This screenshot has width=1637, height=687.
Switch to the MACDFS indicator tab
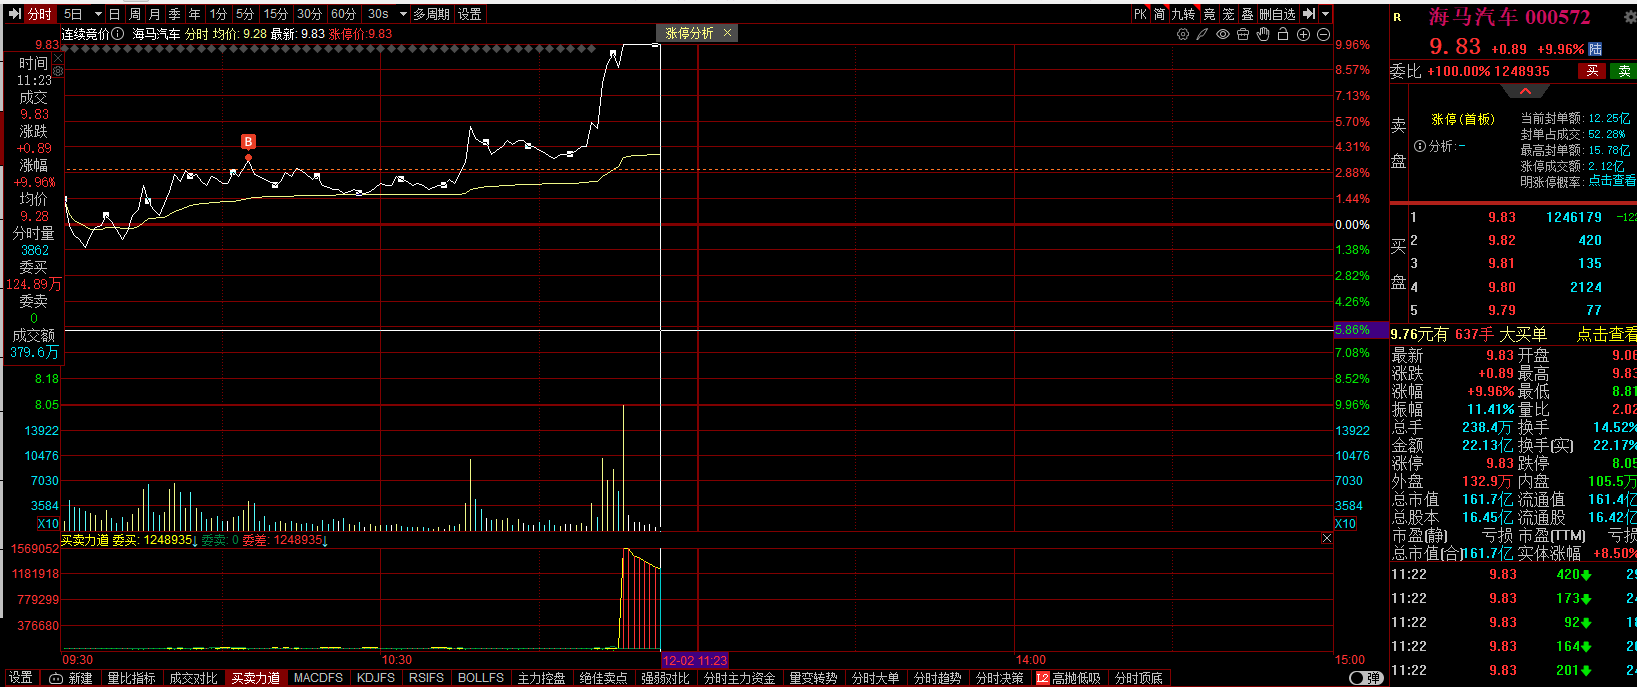[318, 678]
